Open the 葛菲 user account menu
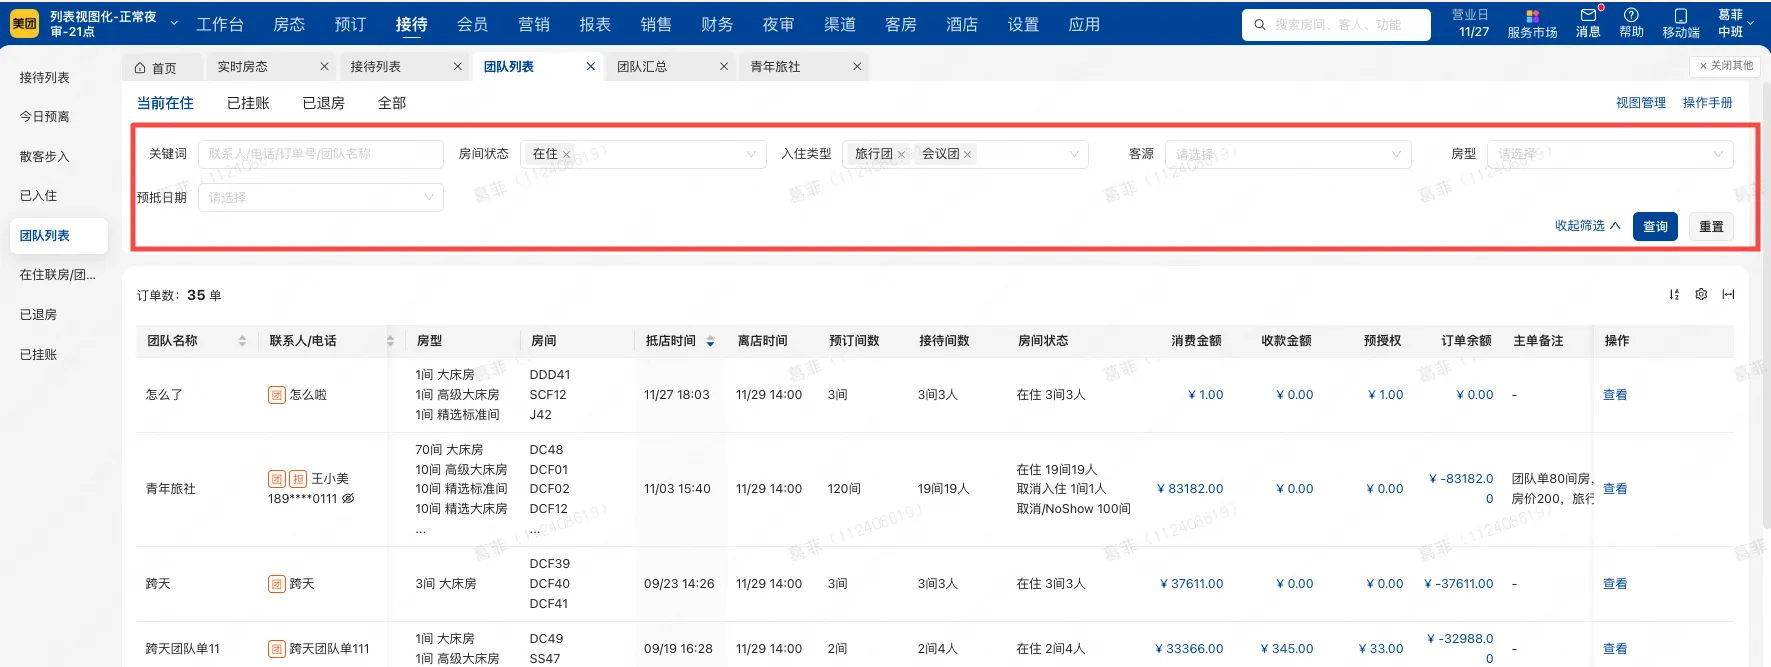 [x=1735, y=23]
